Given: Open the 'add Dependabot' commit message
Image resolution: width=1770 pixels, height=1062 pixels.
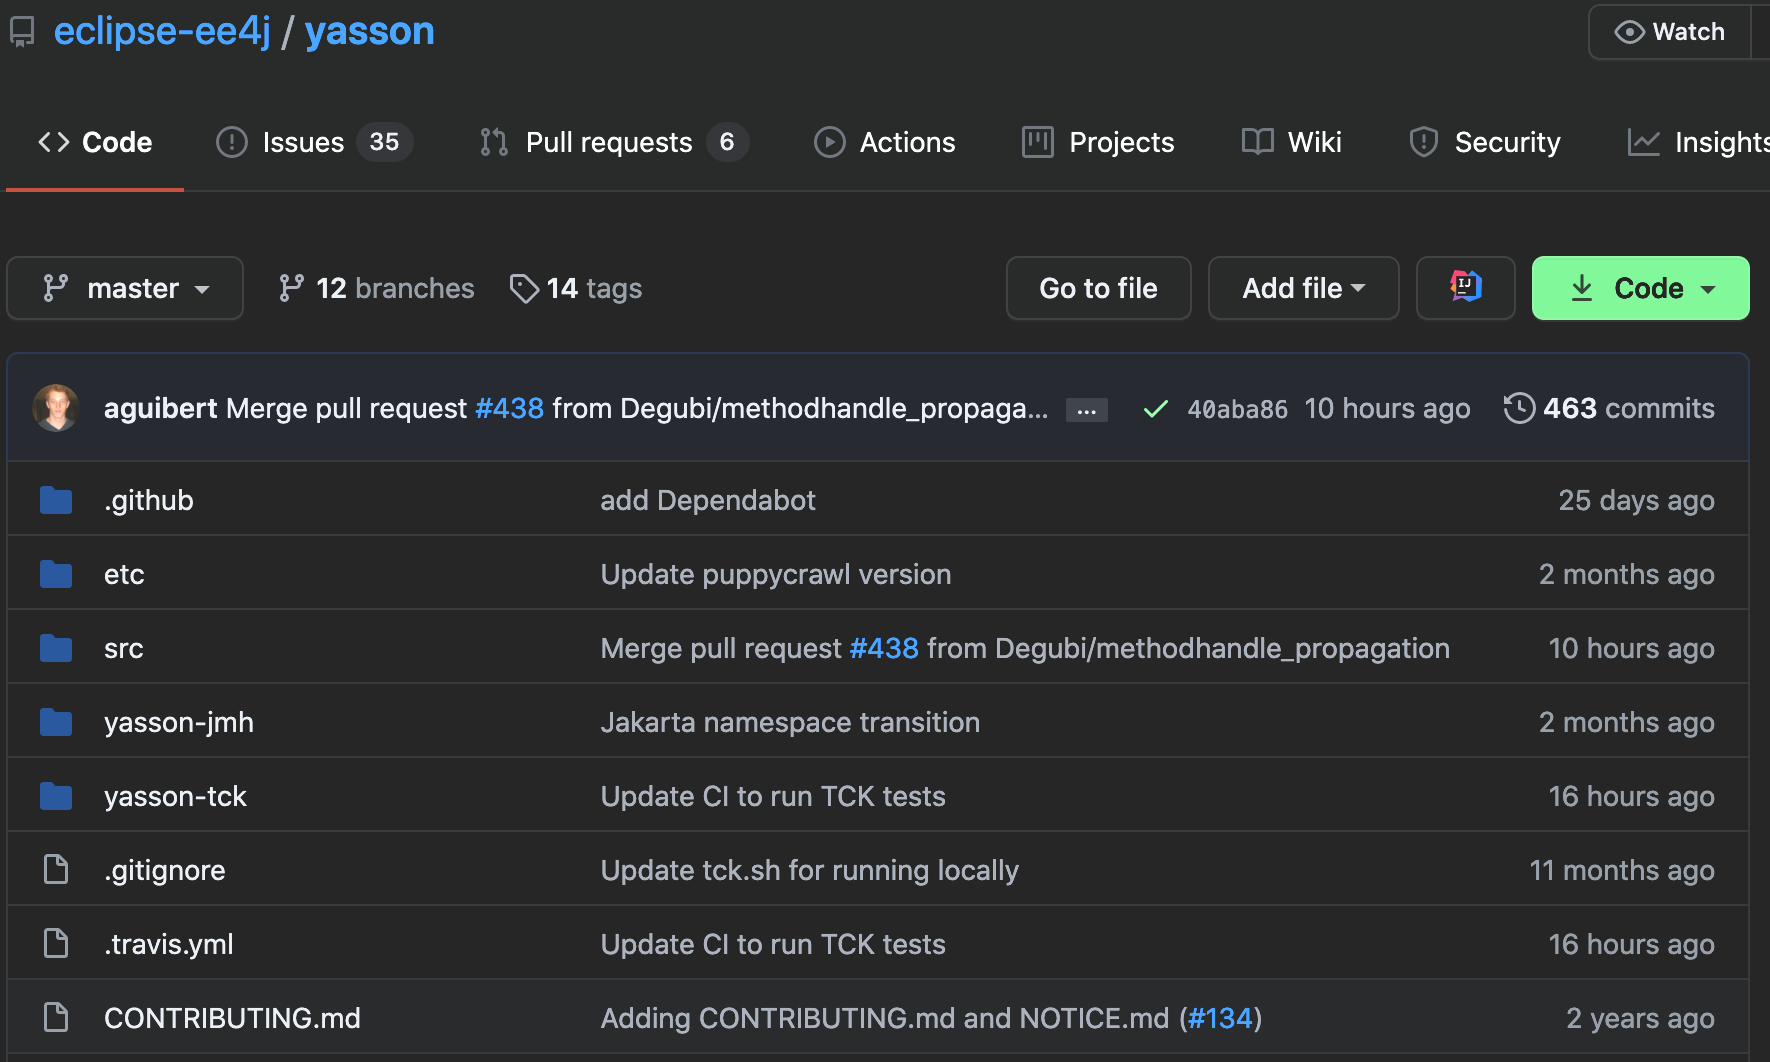Looking at the screenshot, I should point(708,500).
